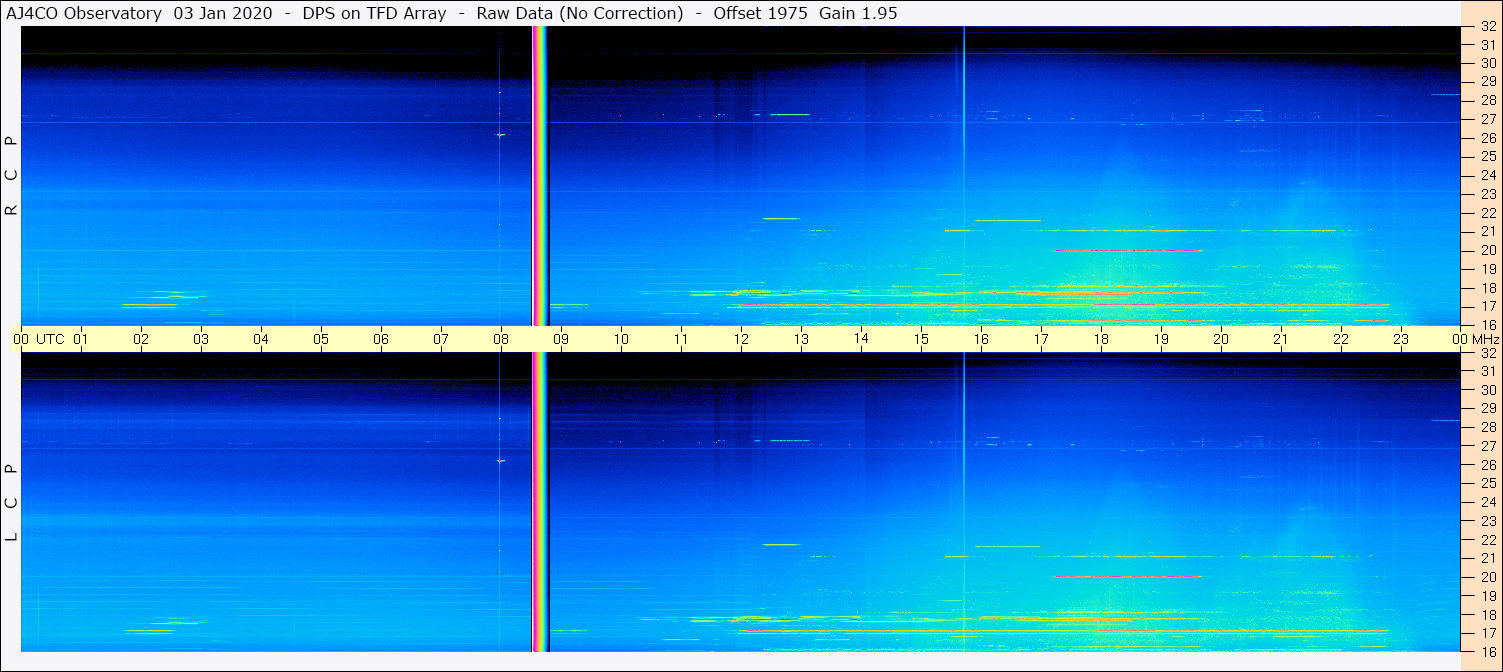
Task: Click hour 21 on the UTC time axis
Action: [x=1281, y=339]
